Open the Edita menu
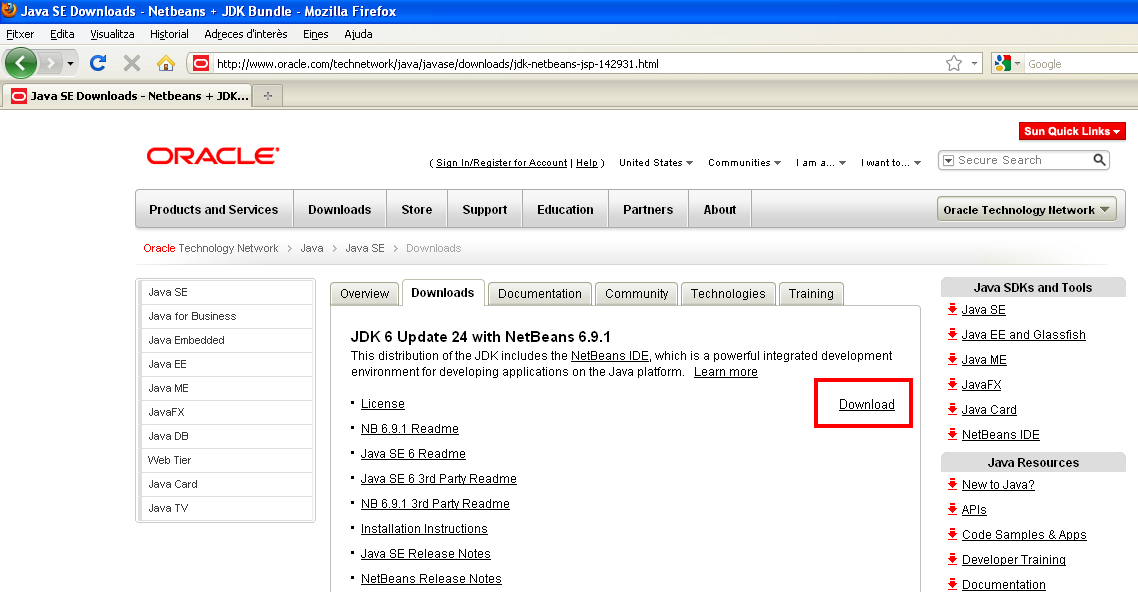The height and width of the screenshot is (592, 1138). (x=62, y=34)
